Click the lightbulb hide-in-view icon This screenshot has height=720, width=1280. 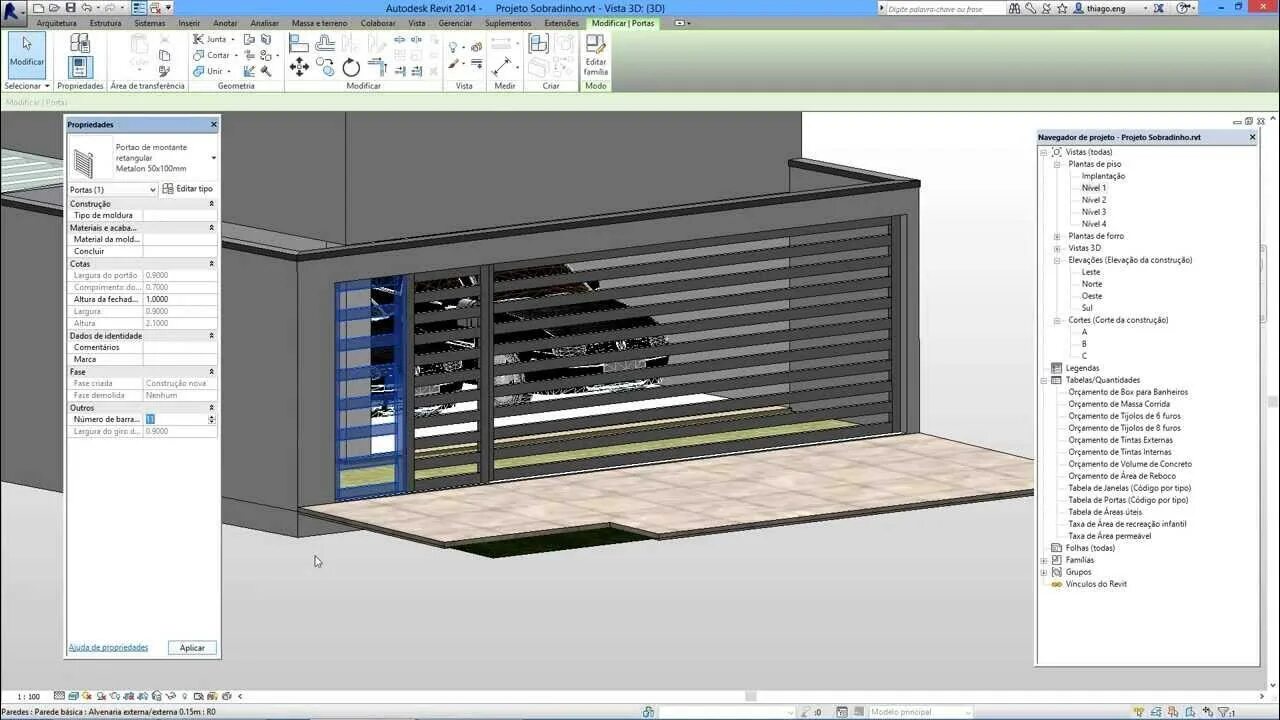pos(453,47)
